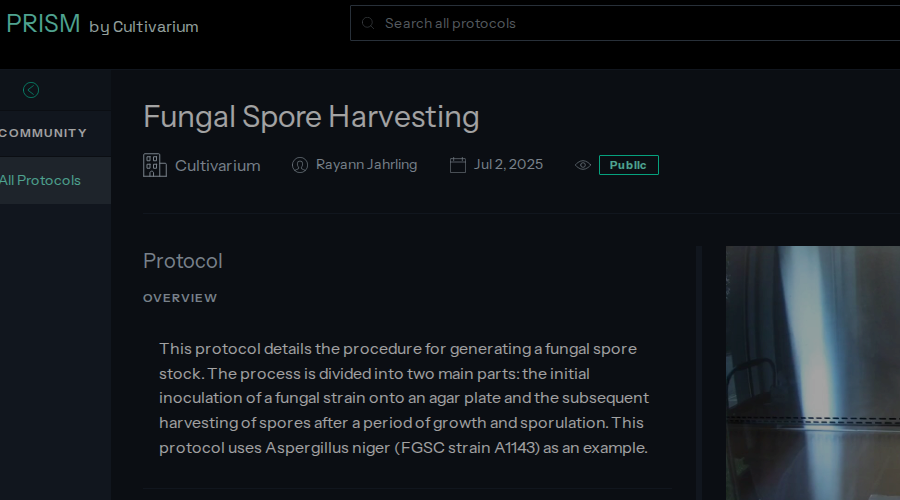Click the eye visibility icon

click(x=583, y=165)
